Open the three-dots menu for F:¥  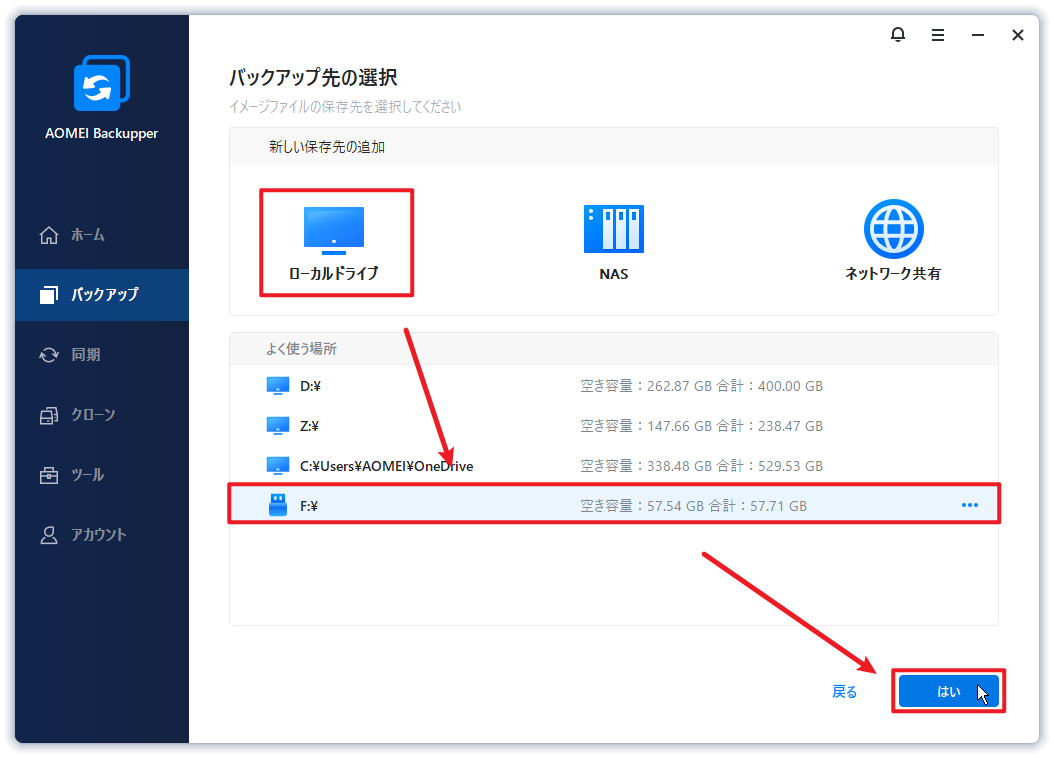pyautogui.click(x=969, y=505)
